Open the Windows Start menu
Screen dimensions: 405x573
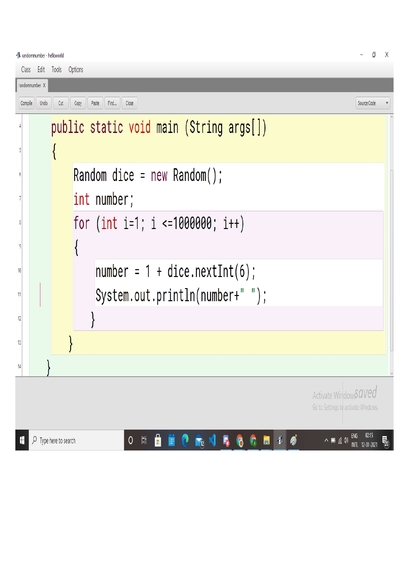(x=22, y=440)
